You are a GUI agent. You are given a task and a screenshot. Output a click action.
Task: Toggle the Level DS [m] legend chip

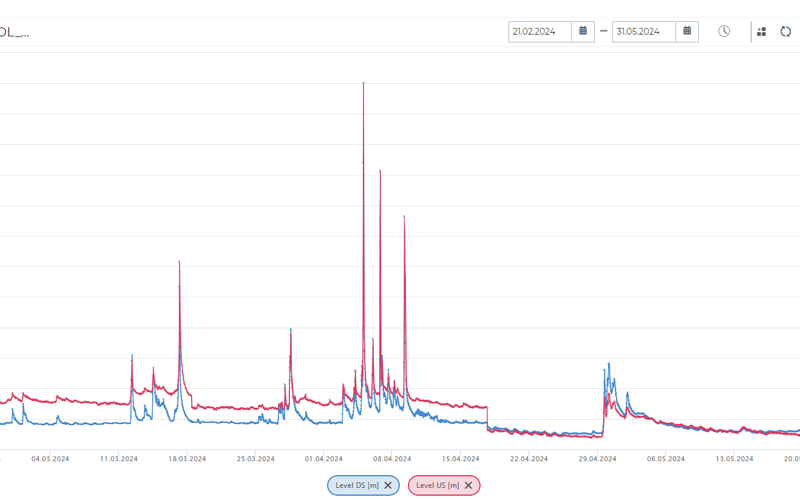coord(357,485)
